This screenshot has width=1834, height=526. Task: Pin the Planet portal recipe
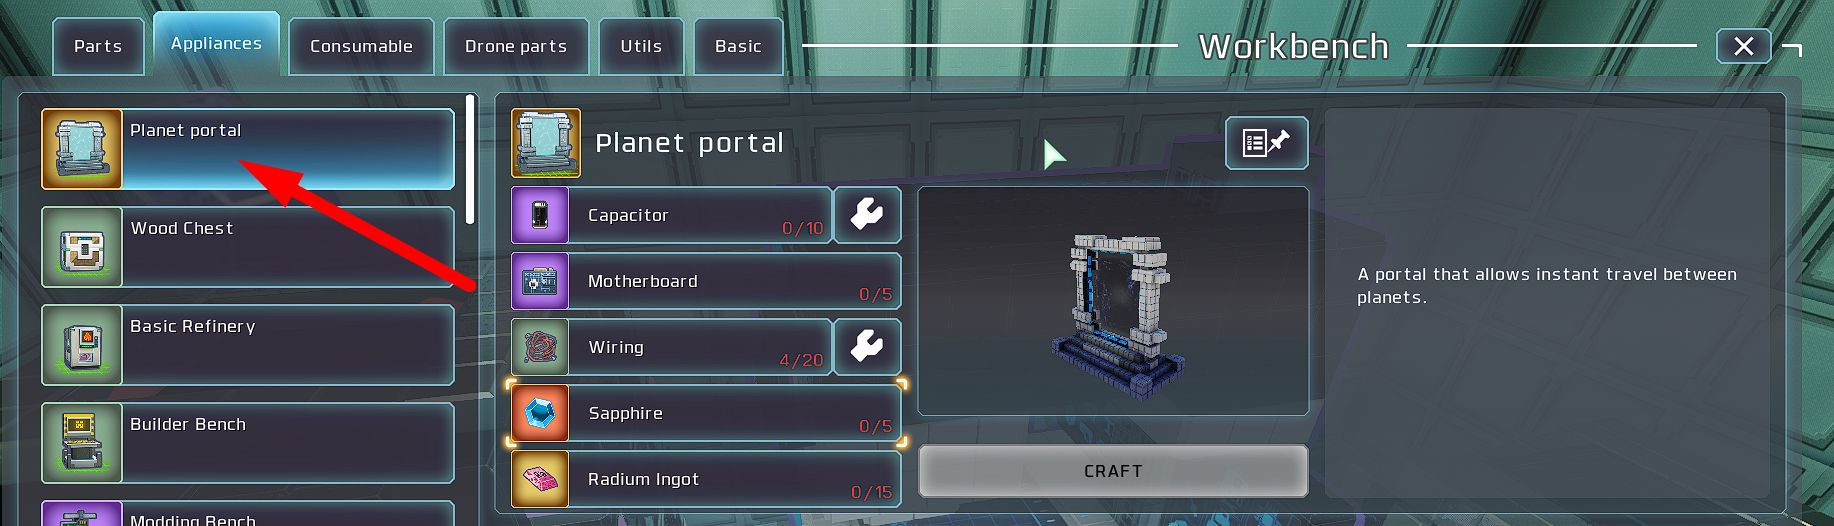pos(1266,143)
